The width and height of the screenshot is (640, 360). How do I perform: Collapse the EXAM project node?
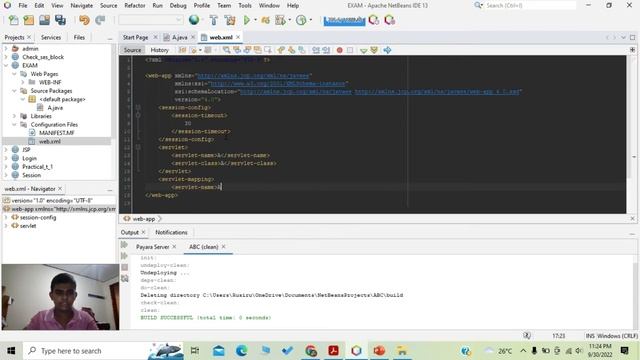pyautogui.click(x=6, y=65)
